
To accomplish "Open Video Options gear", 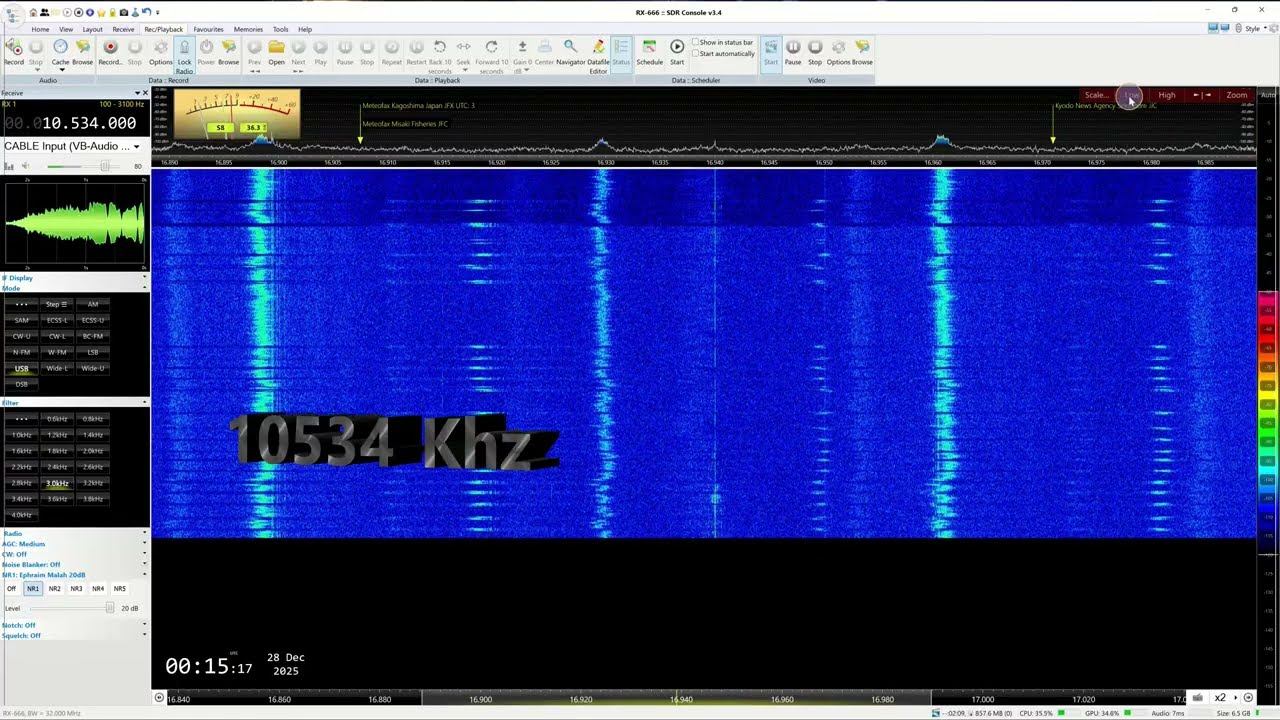I will [x=838, y=52].
